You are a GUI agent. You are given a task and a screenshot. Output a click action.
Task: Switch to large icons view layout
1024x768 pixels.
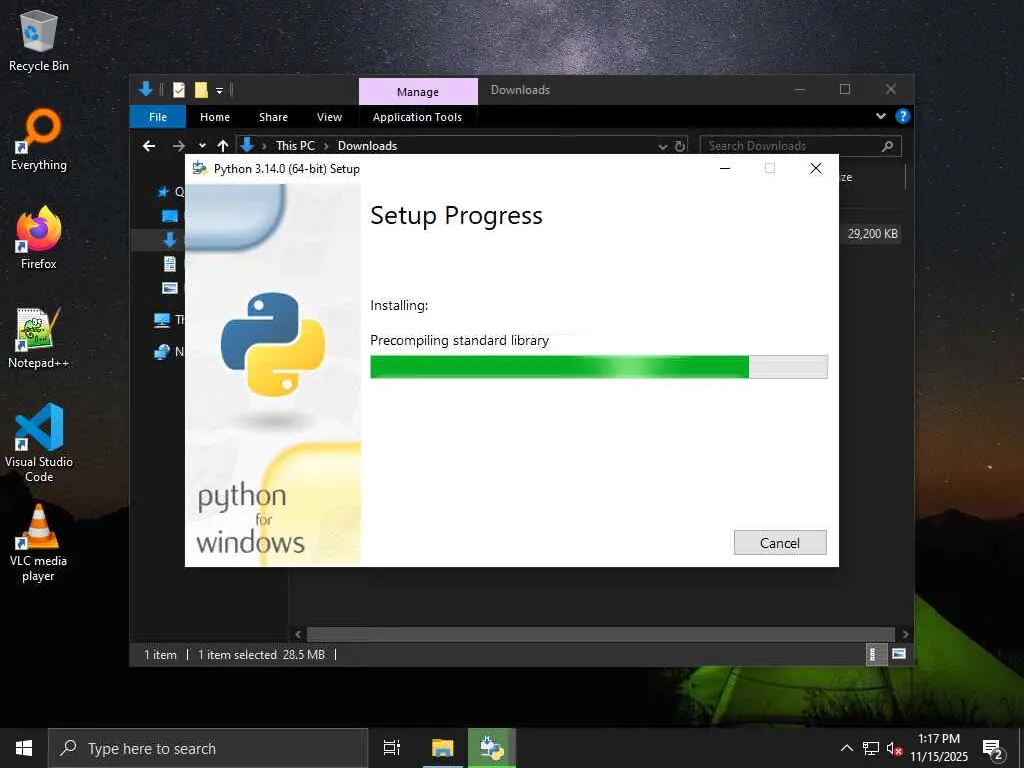899,654
